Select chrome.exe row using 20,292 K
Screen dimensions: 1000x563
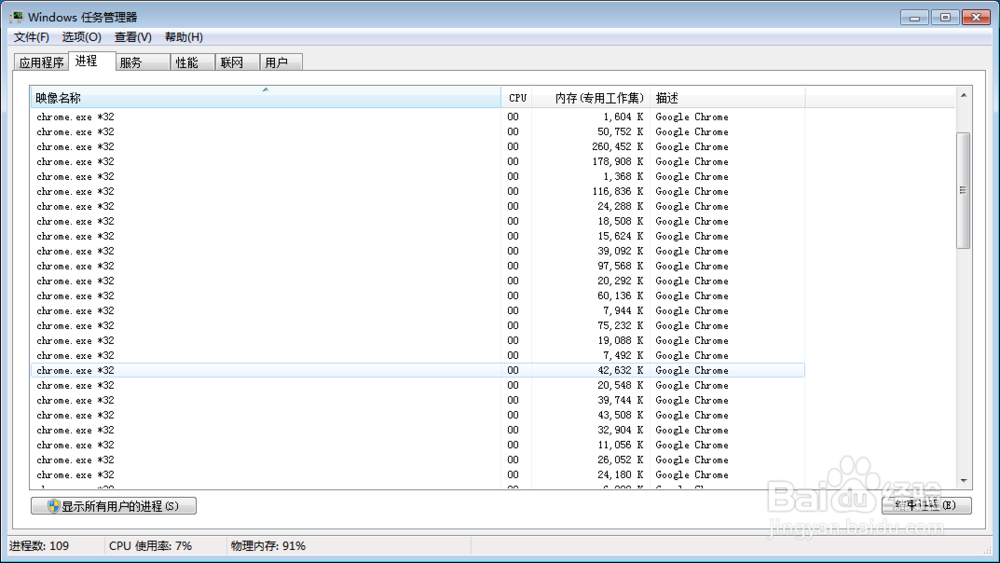[417, 281]
